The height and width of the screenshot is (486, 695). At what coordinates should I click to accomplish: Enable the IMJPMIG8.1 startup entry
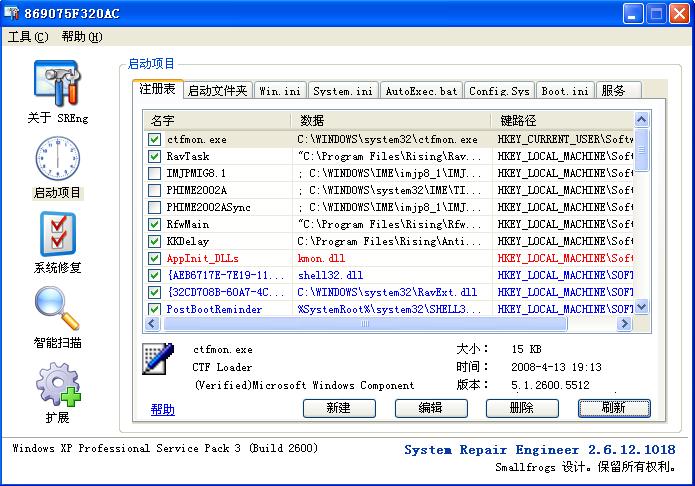coord(154,173)
